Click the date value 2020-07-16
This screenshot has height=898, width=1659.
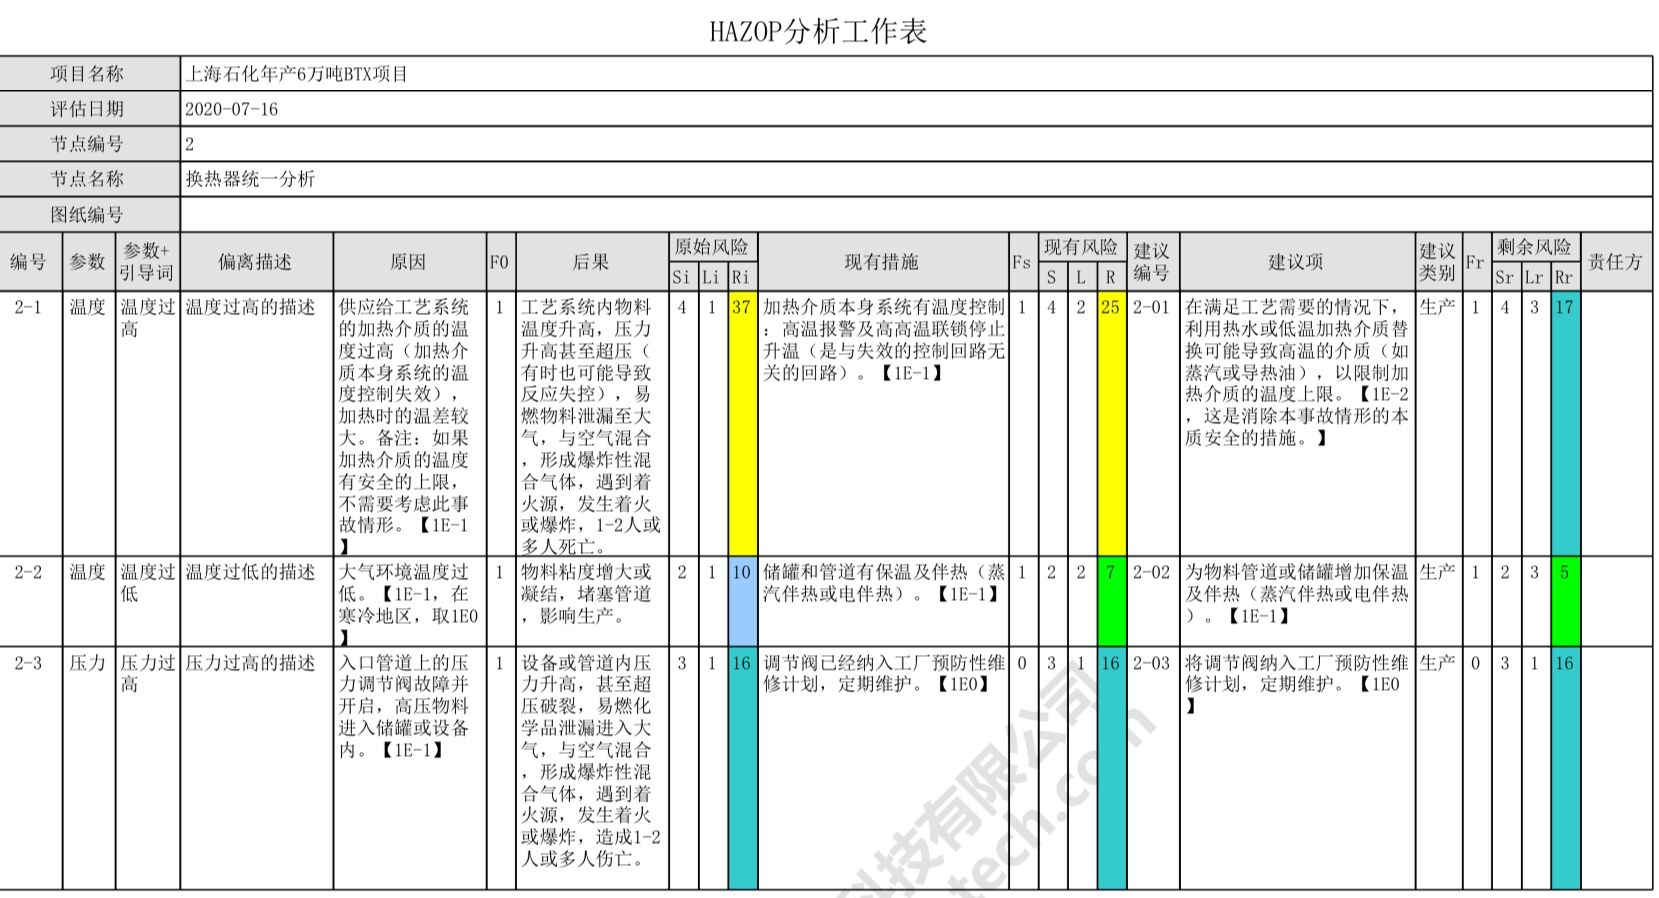pyautogui.click(x=232, y=109)
